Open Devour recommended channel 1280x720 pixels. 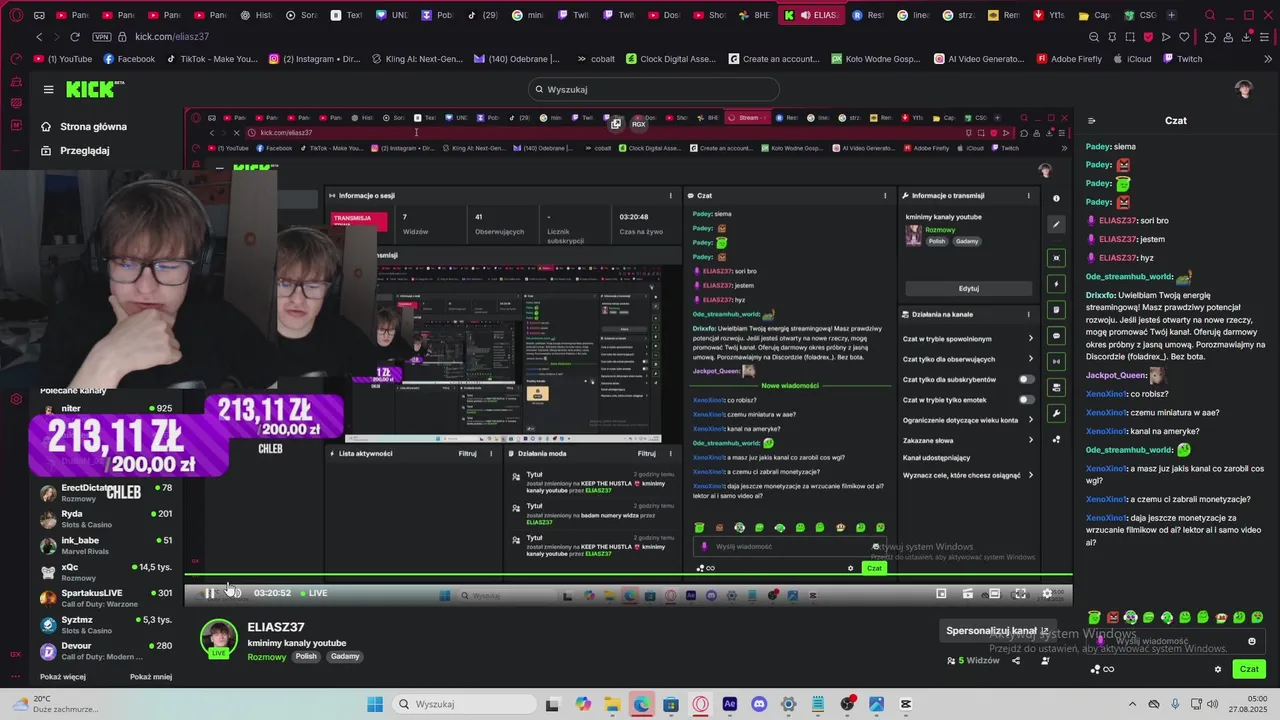pyautogui.click(x=106, y=651)
